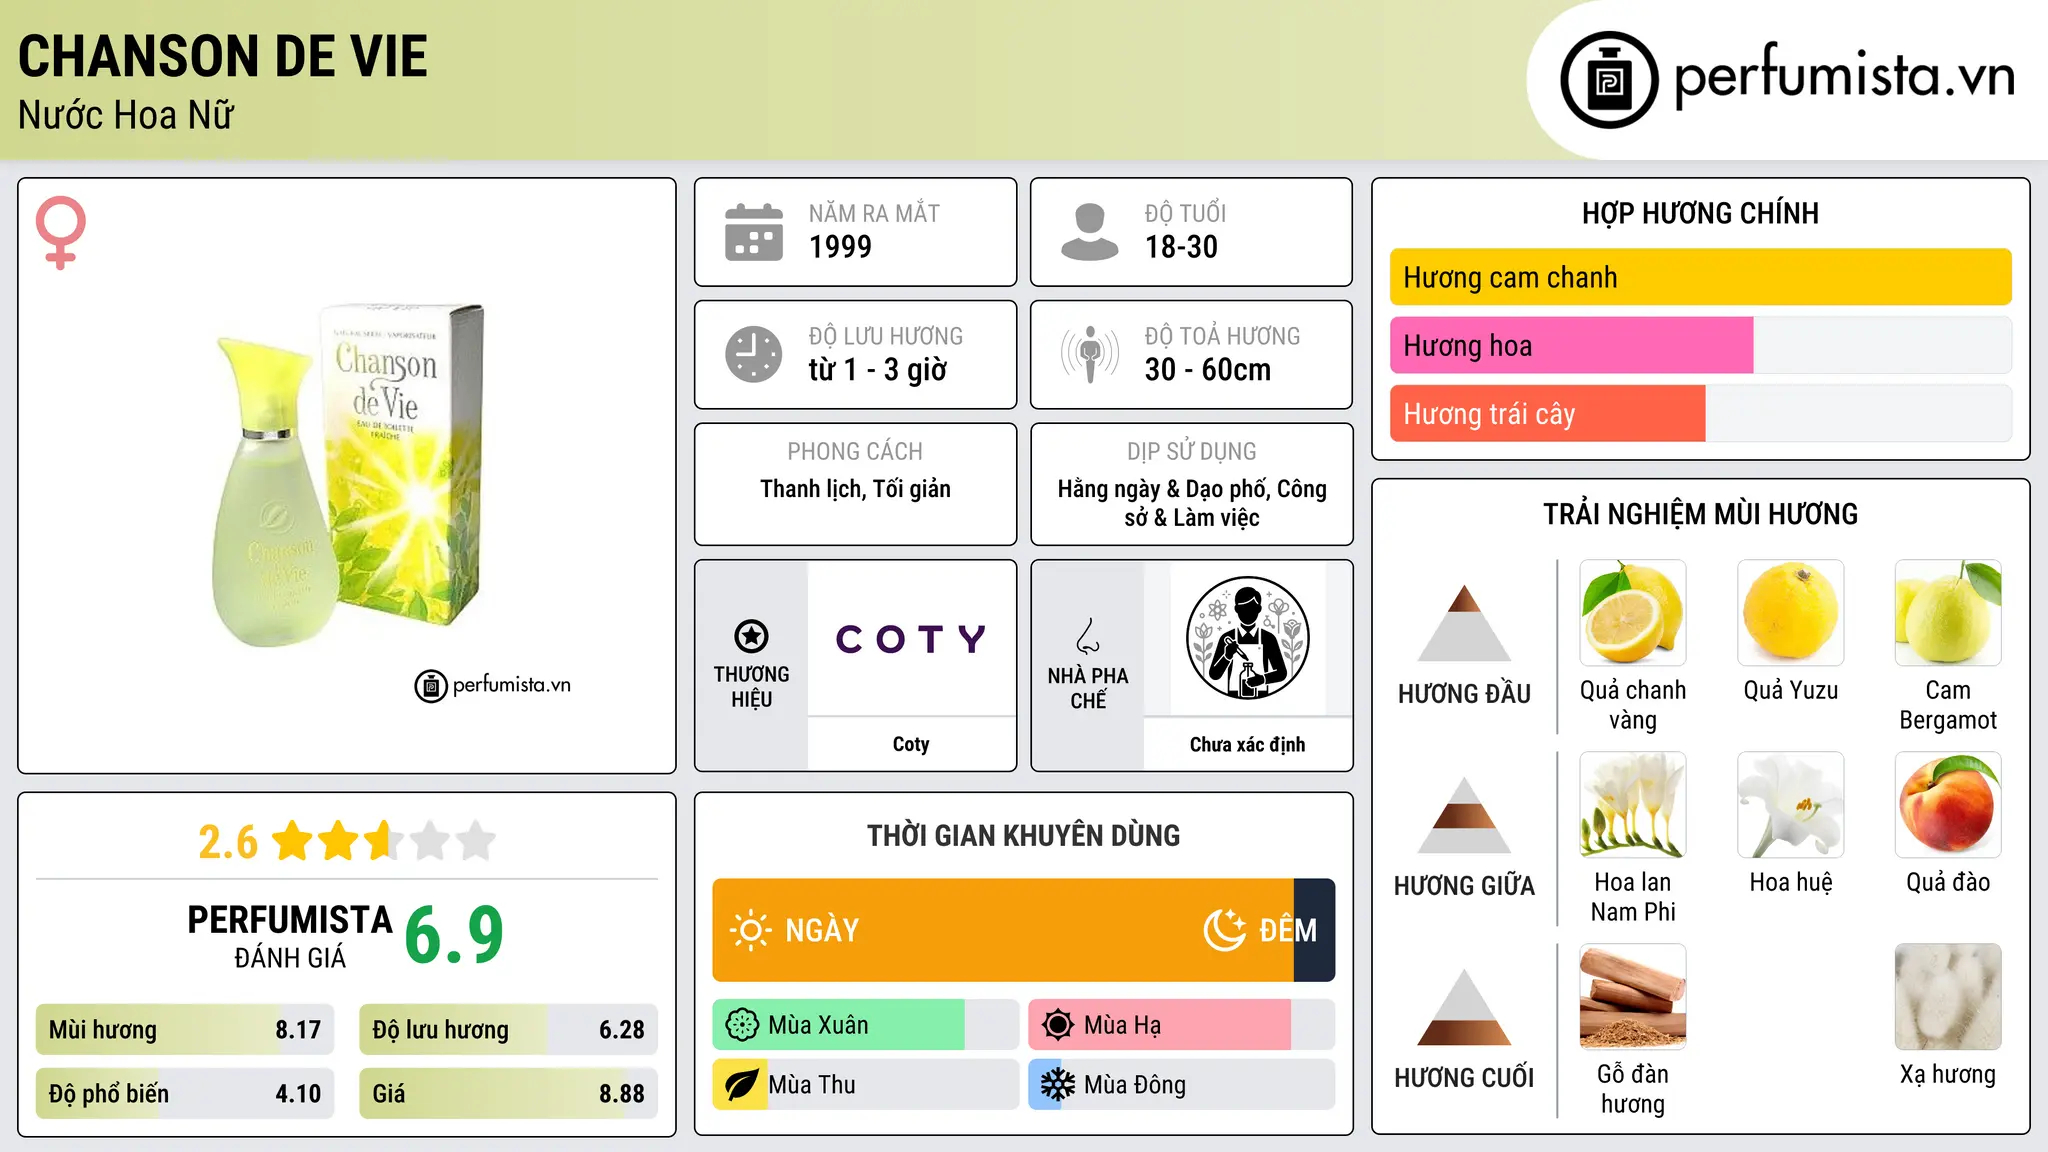Click the subtitle Nước Hoa Nữ
The height and width of the screenshot is (1152, 2048).
(x=126, y=115)
